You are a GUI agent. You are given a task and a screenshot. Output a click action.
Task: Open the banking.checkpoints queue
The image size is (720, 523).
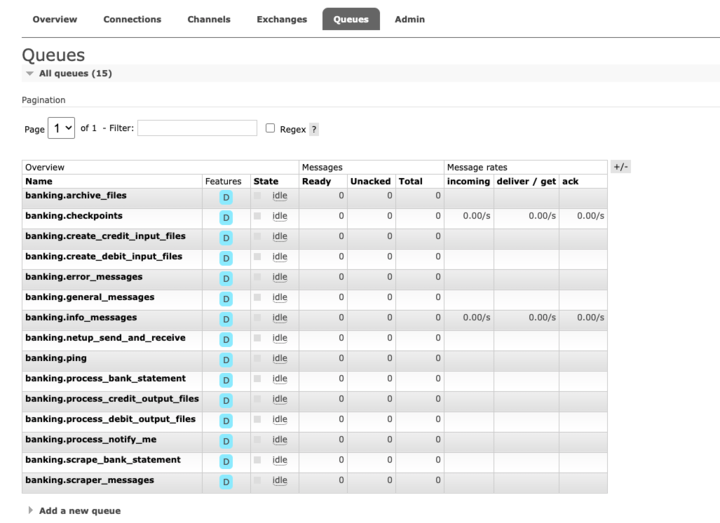(x=74, y=216)
